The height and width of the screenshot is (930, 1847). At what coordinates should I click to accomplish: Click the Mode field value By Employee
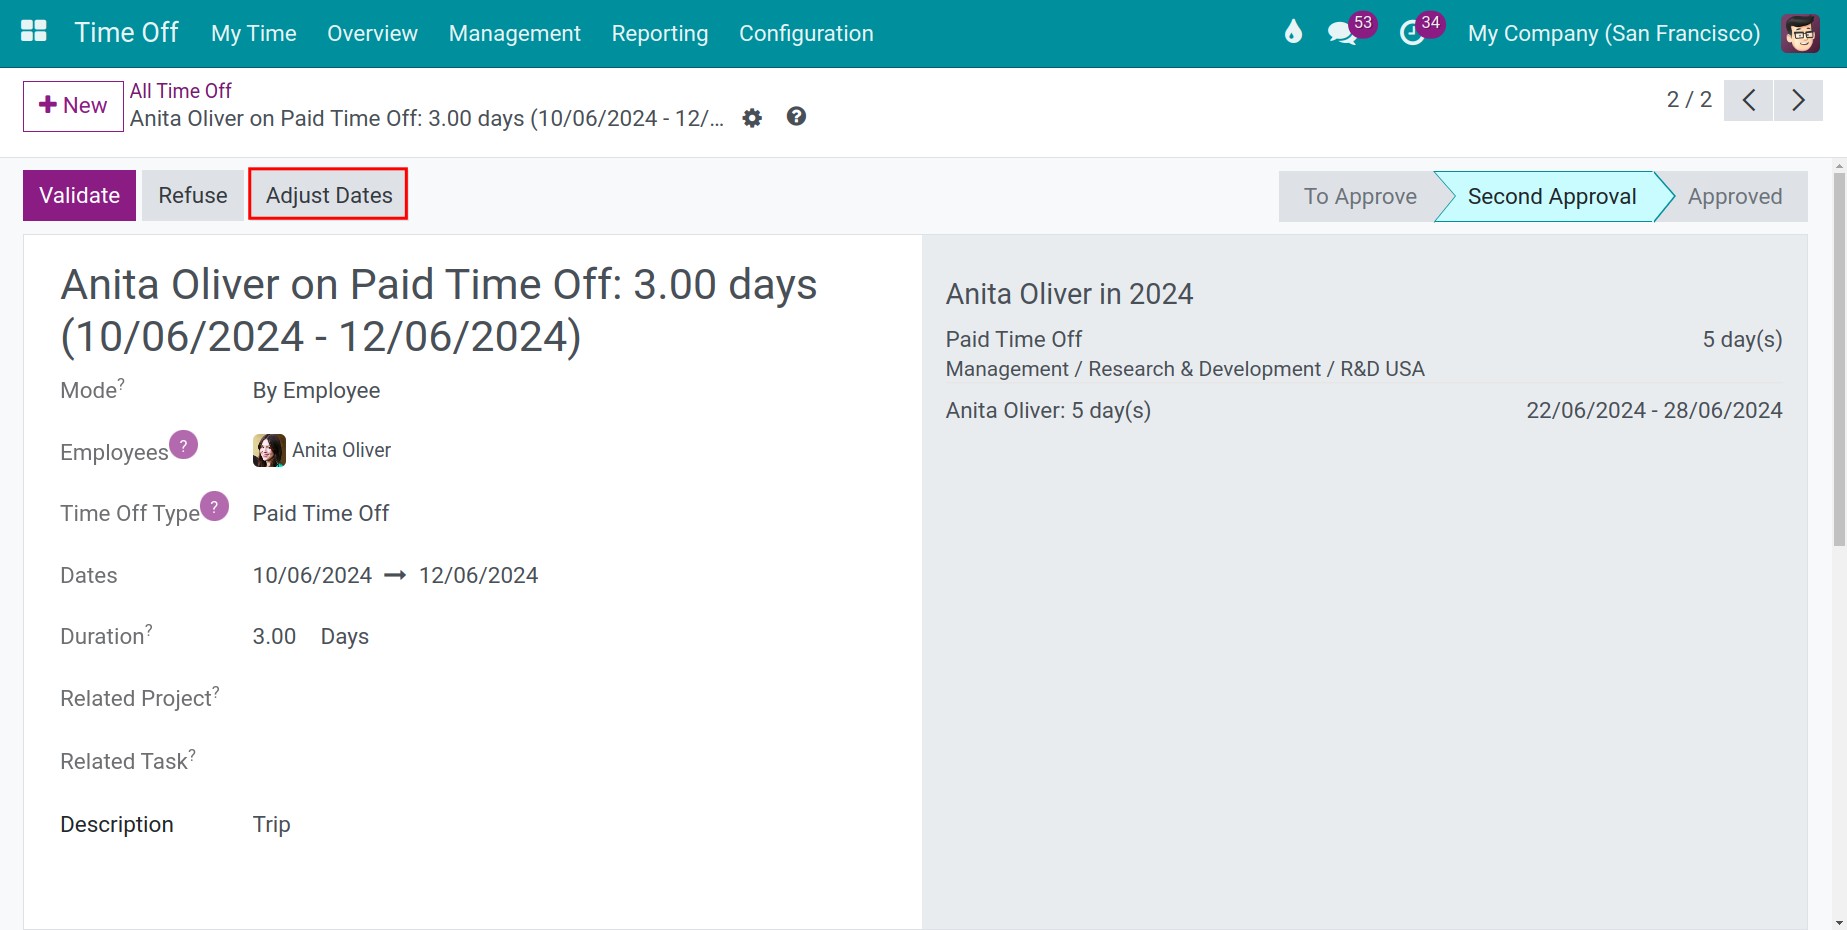point(316,391)
